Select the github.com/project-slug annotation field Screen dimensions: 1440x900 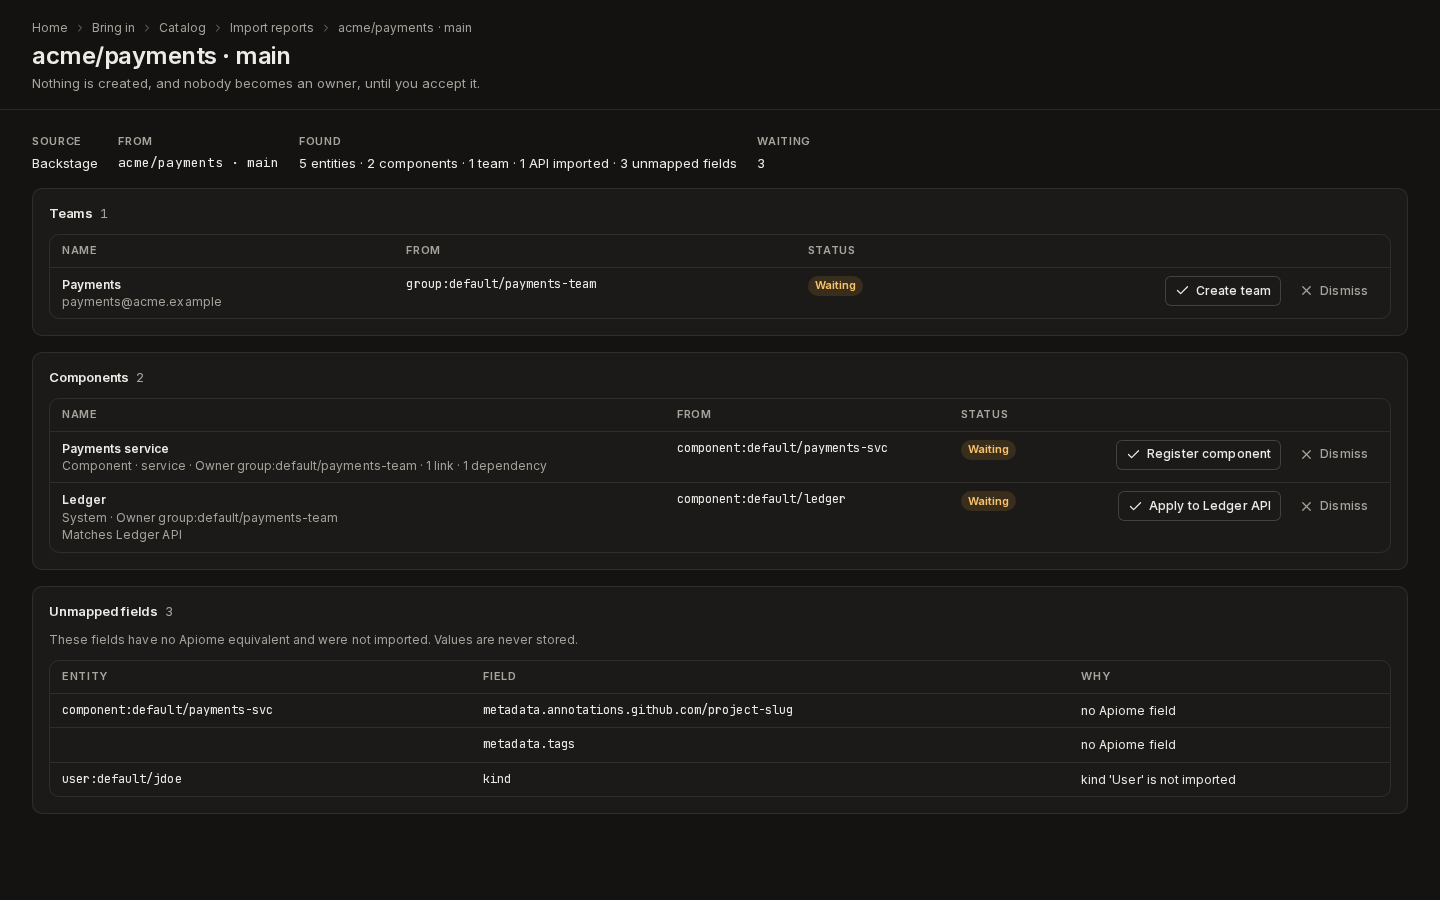(x=638, y=710)
